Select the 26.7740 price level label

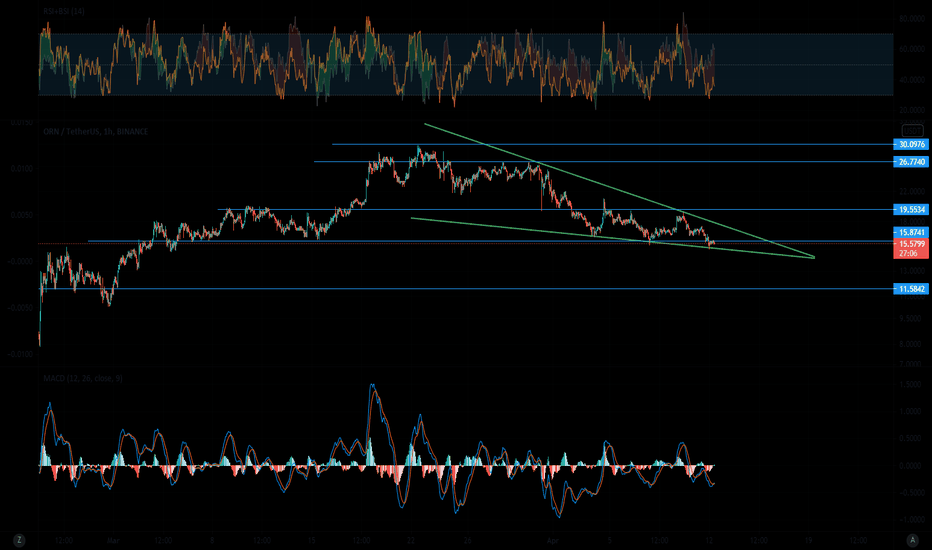pyautogui.click(x=911, y=162)
